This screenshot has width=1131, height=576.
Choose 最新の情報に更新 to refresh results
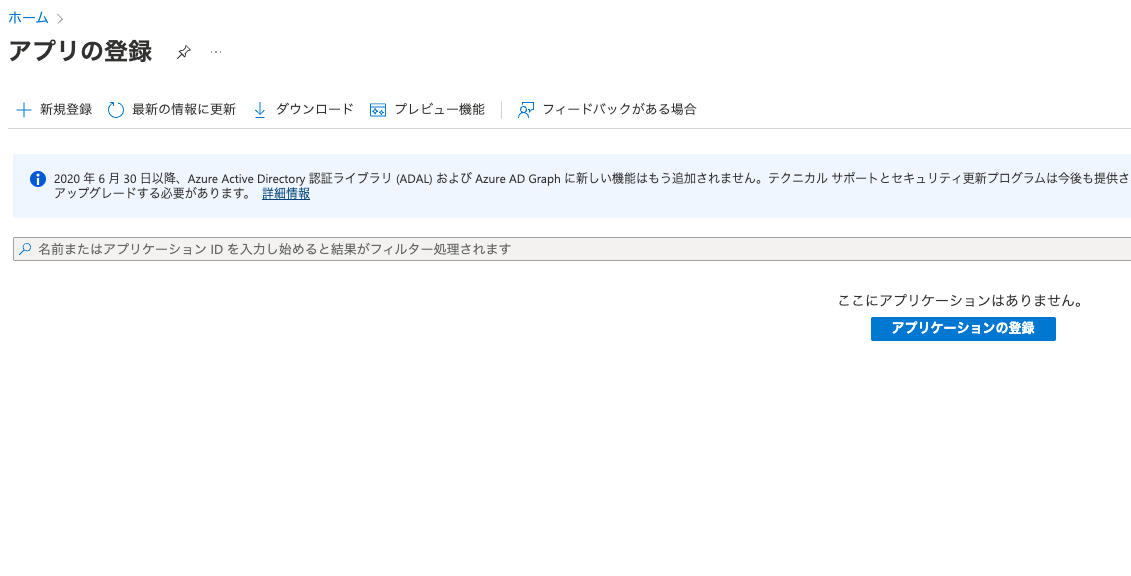tap(182, 109)
